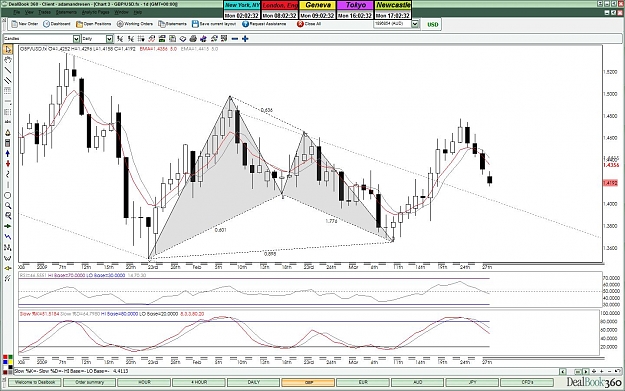625x391 pixels.
Task: Click the chart scroll left arrow
Action: pyautogui.click(x=563, y=371)
